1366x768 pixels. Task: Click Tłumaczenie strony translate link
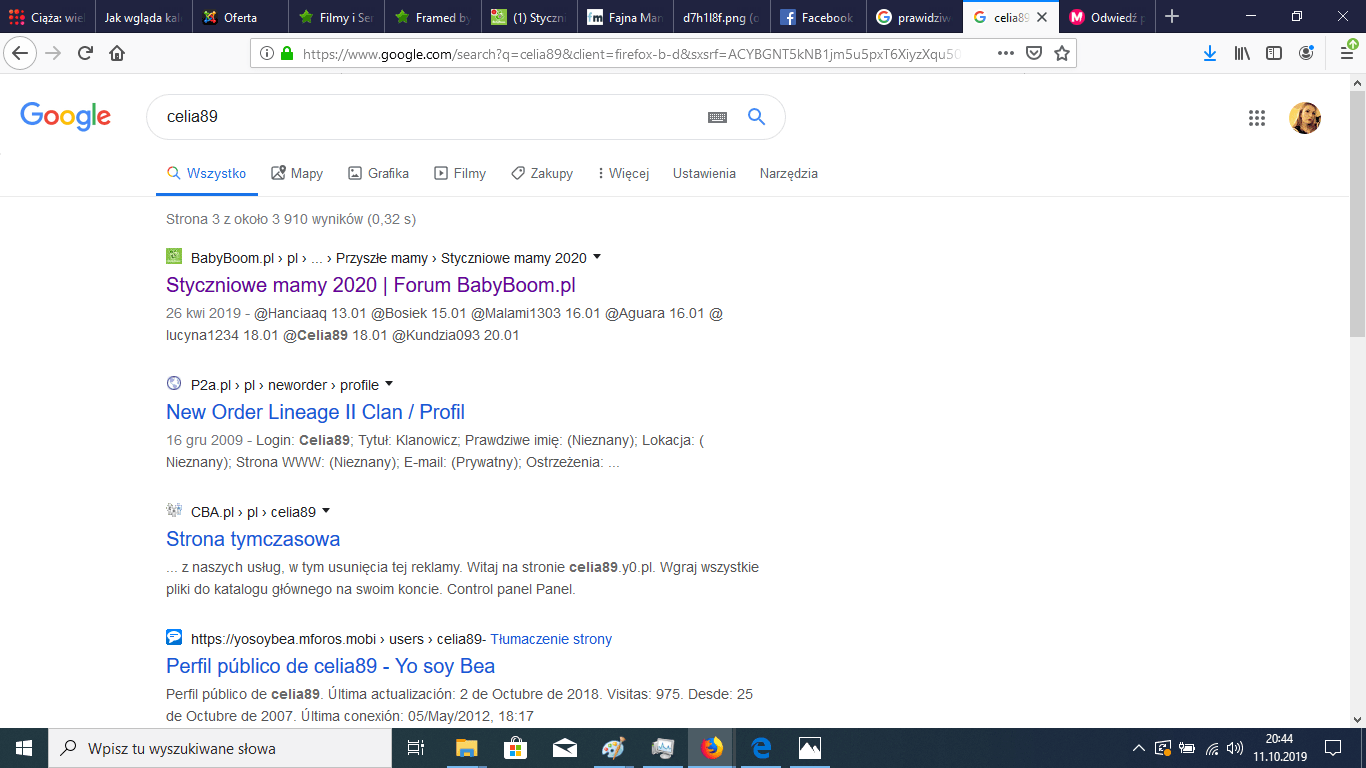tap(551, 639)
